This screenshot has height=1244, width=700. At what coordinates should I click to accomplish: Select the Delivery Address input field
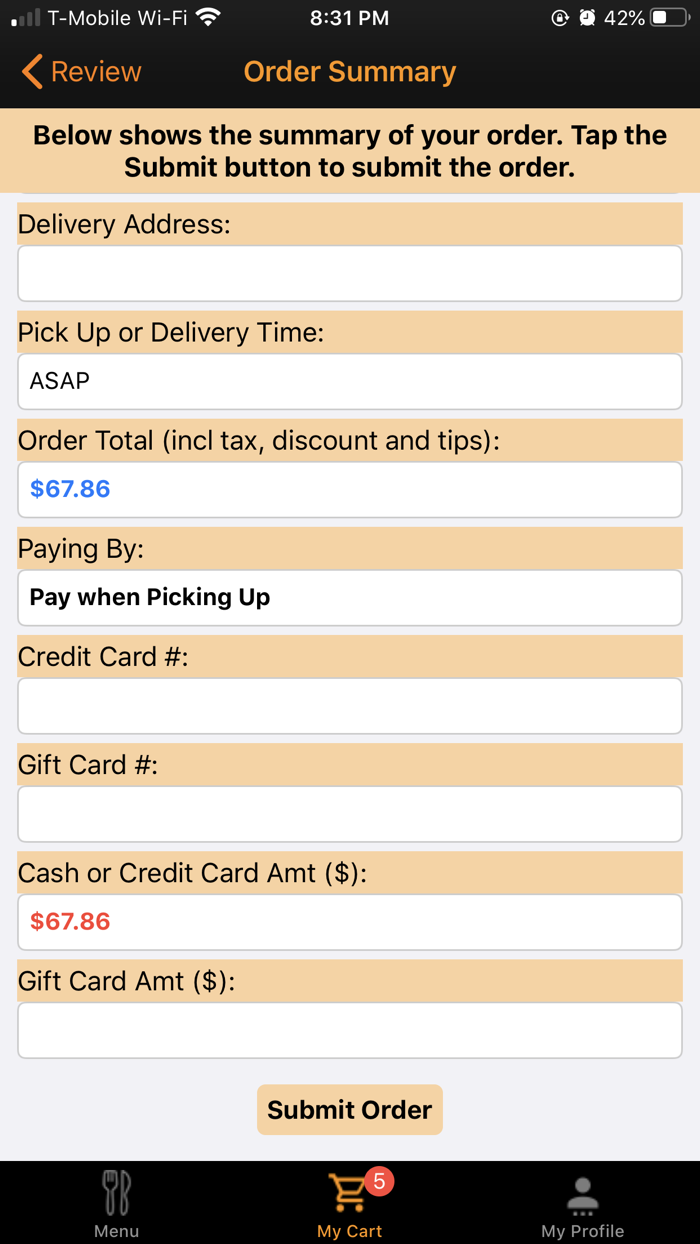click(x=349, y=273)
